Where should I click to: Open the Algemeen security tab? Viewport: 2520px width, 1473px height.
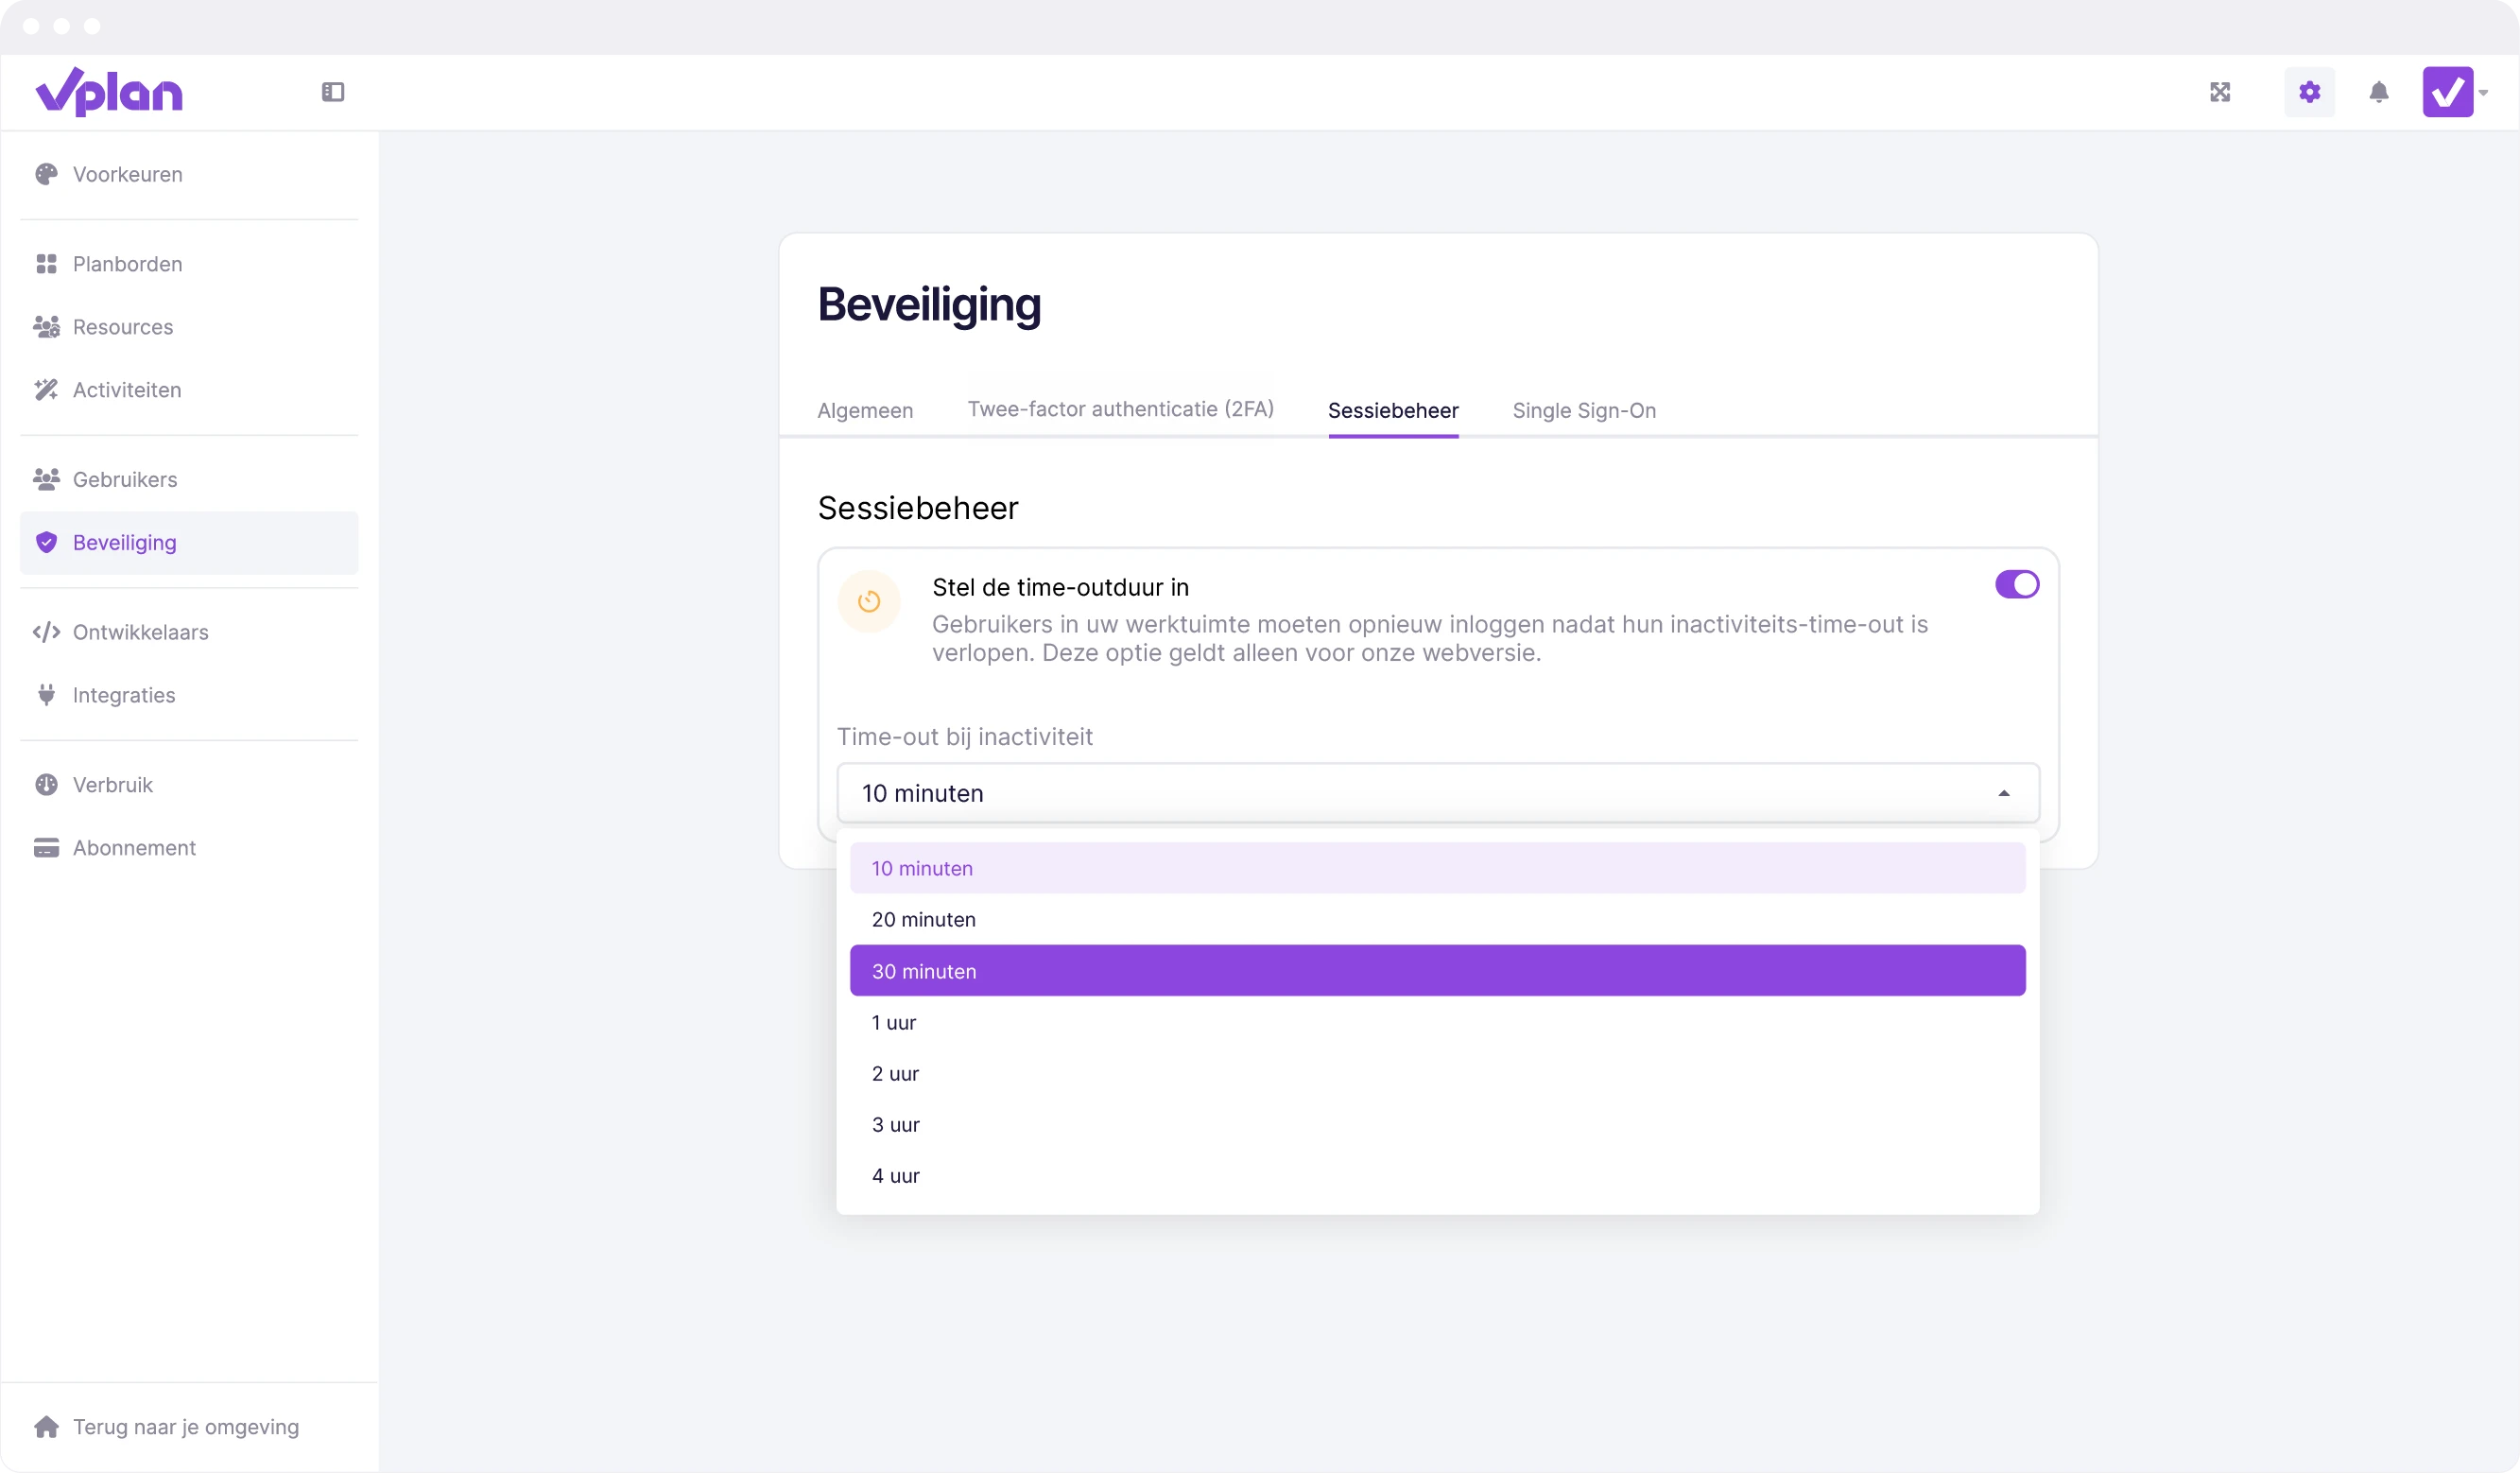(865, 410)
